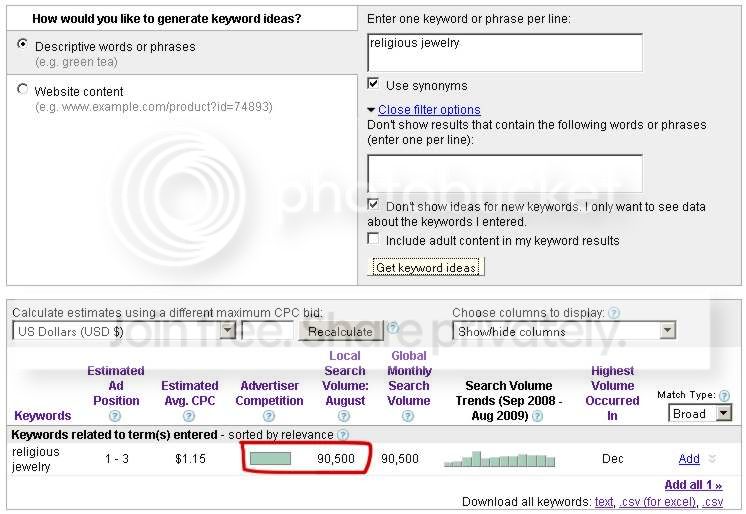Open help icon next to Recalculate button
Image resolution: width=746 pixels, height=514 pixels.
pos(393,327)
